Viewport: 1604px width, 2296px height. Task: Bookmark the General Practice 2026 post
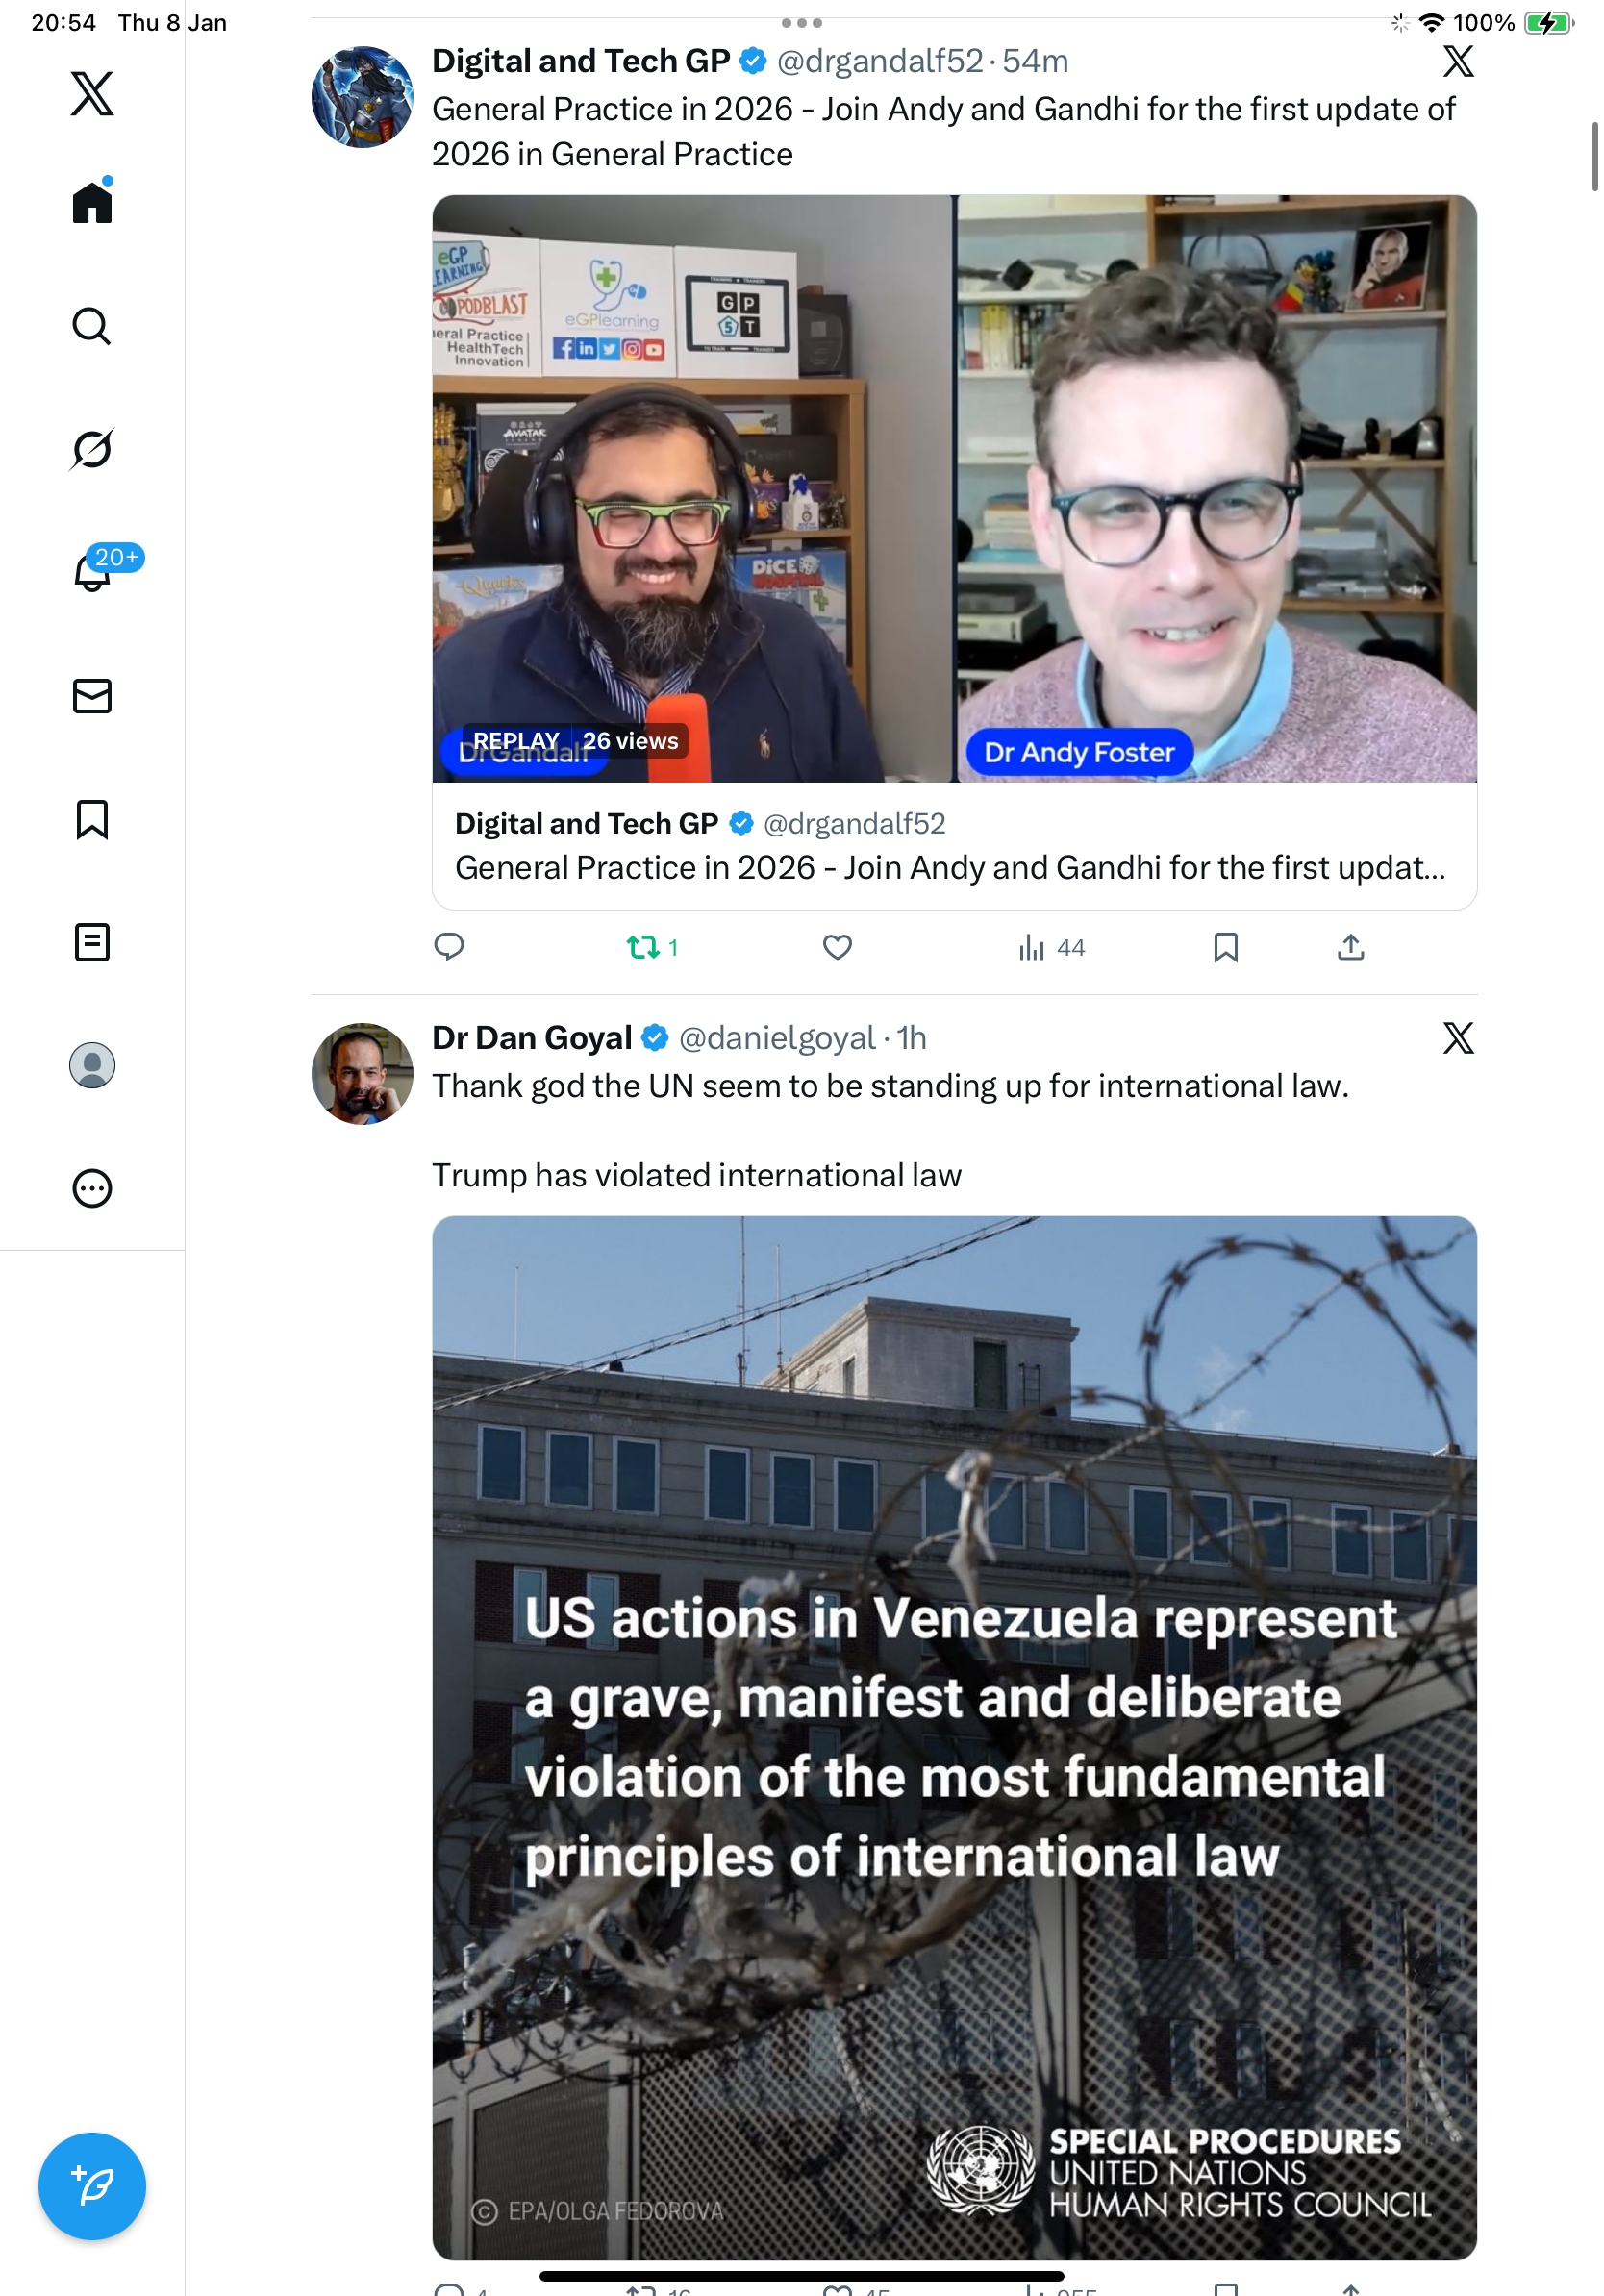coord(1225,947)
